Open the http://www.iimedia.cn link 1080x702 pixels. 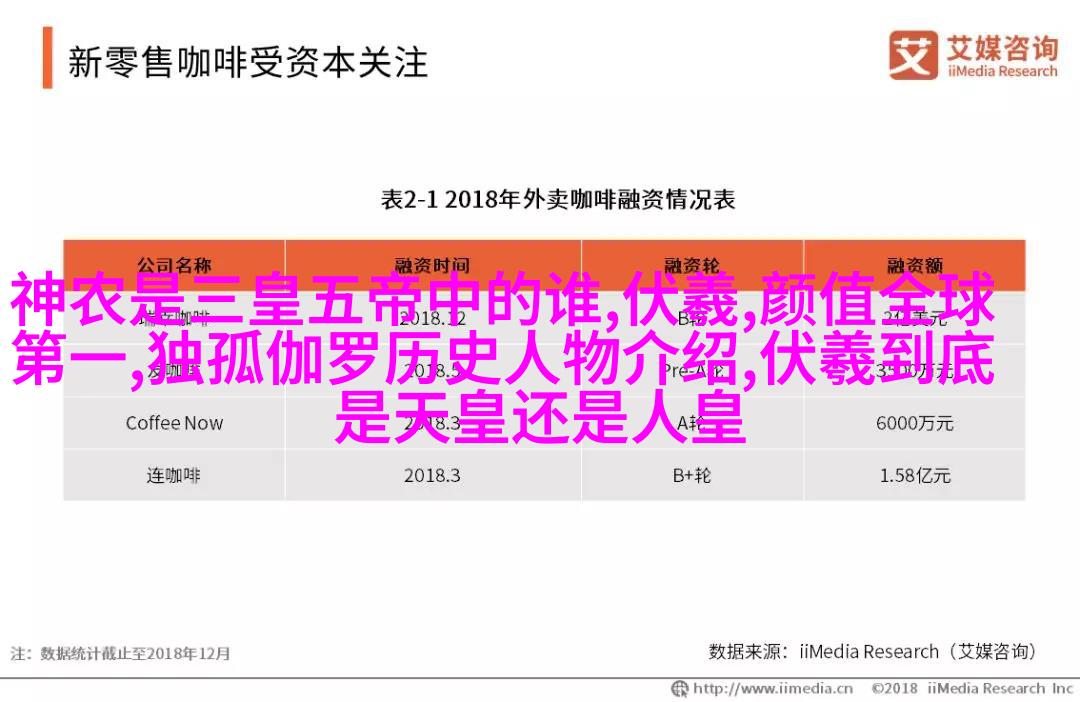pyautogui.click(x=773, y=688)
